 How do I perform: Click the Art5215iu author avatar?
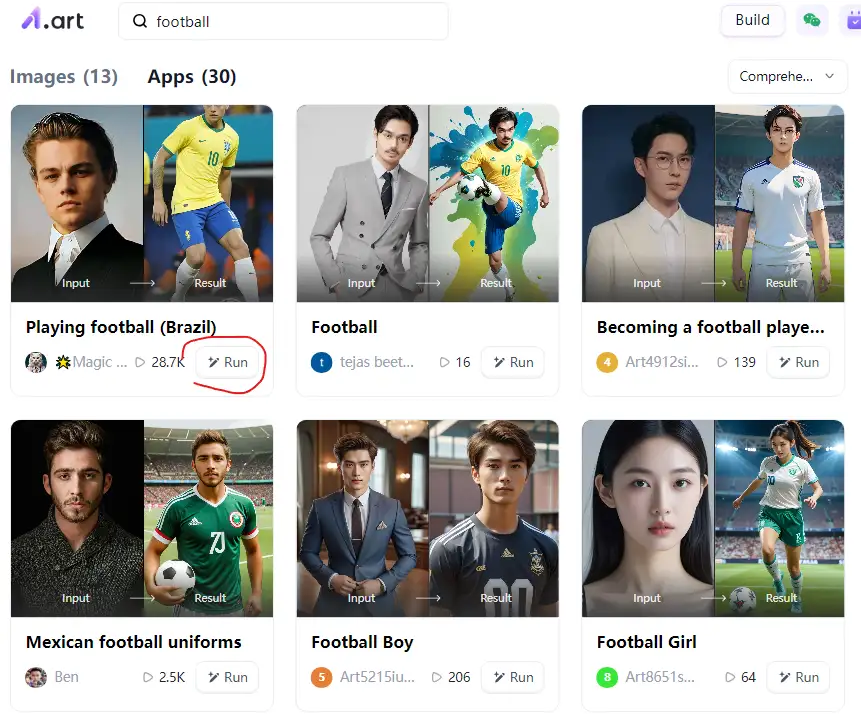pos(321,677)
